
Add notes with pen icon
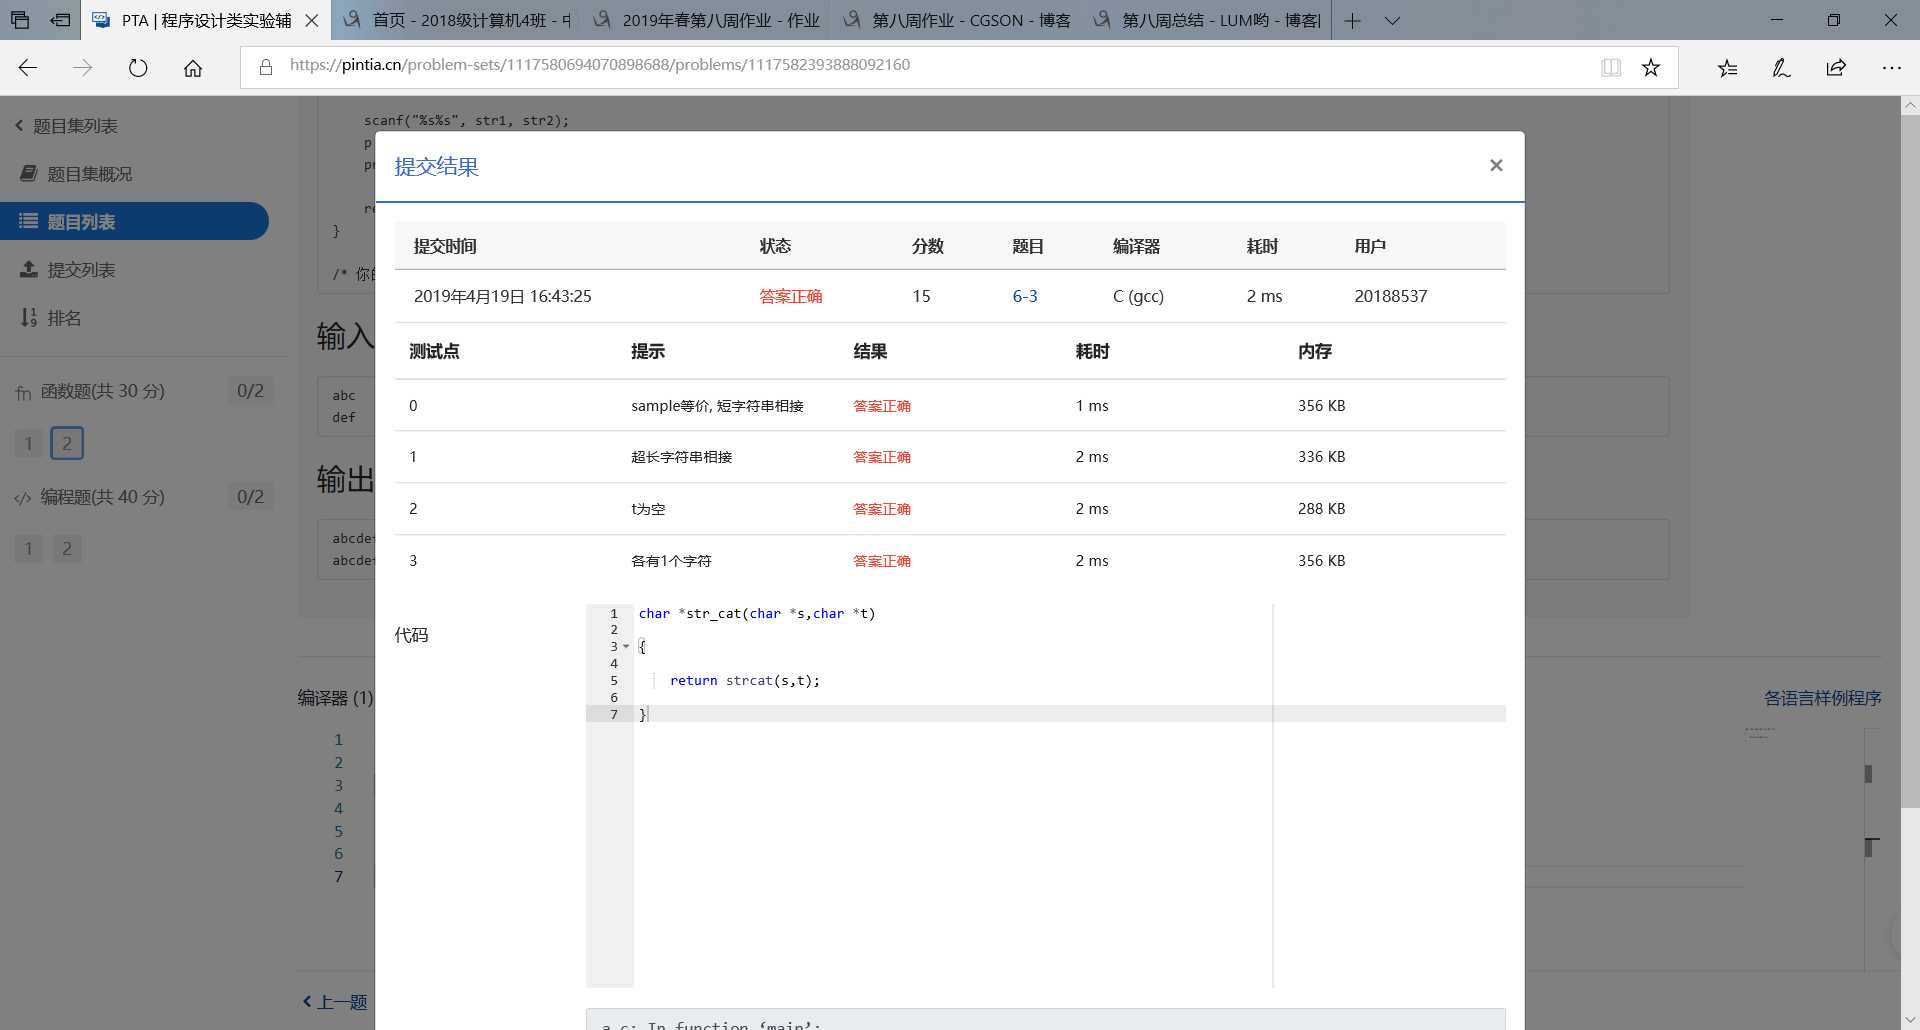click(x=1781, y=67)
